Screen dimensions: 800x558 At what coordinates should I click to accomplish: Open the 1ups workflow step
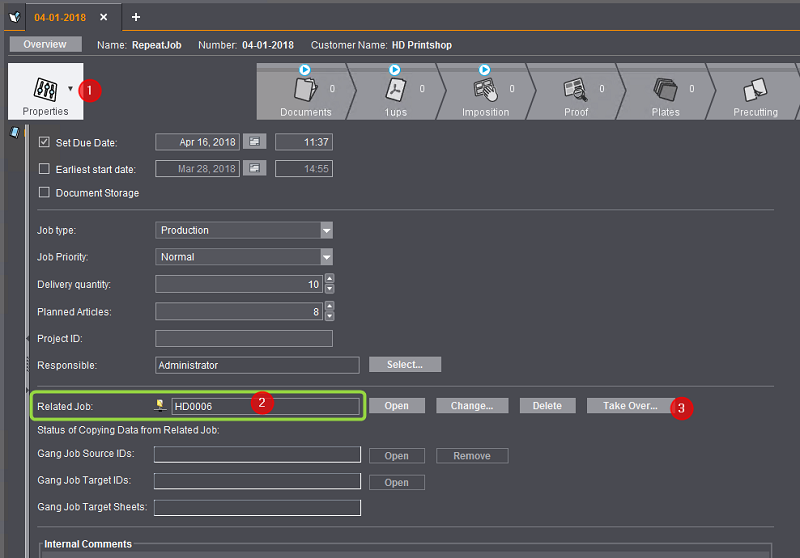click(395, 93)
